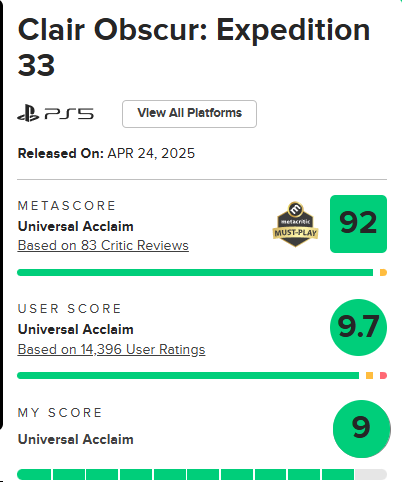The width and height of the screenshot is (402, 491).
Task: Click the green 92 Metascore box
Action: pyautogui.click(x=358, y=224)
